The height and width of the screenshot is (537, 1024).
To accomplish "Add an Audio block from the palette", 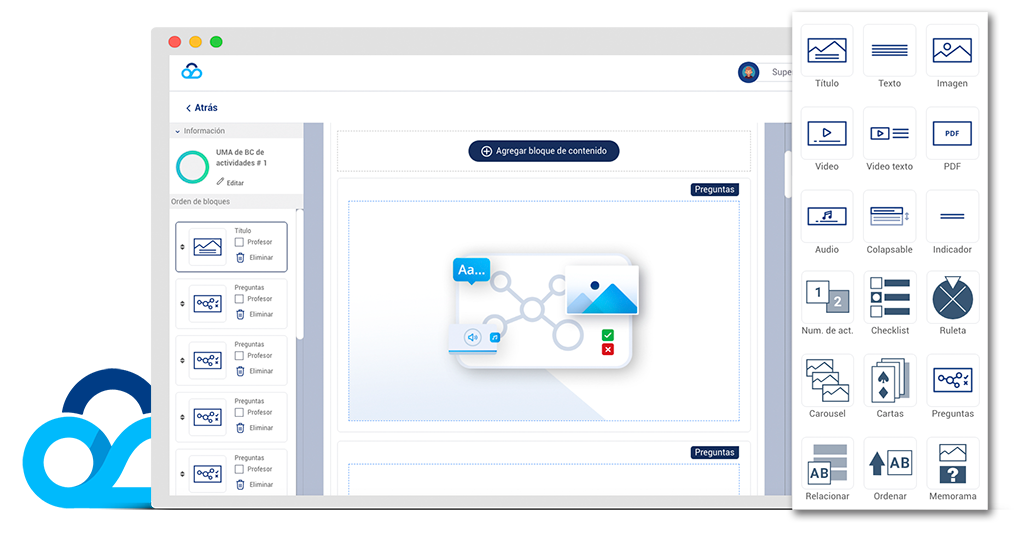I will (x=826, y=216).
